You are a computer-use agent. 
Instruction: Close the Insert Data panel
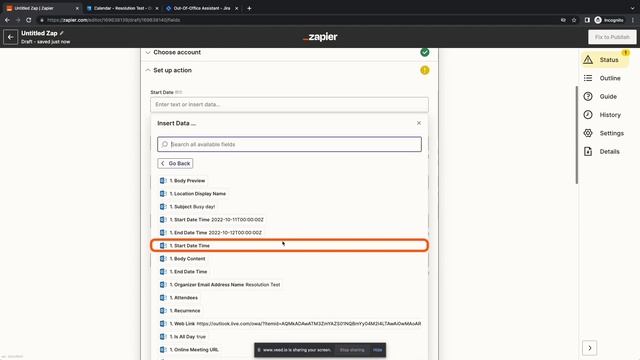click(419, 123)
